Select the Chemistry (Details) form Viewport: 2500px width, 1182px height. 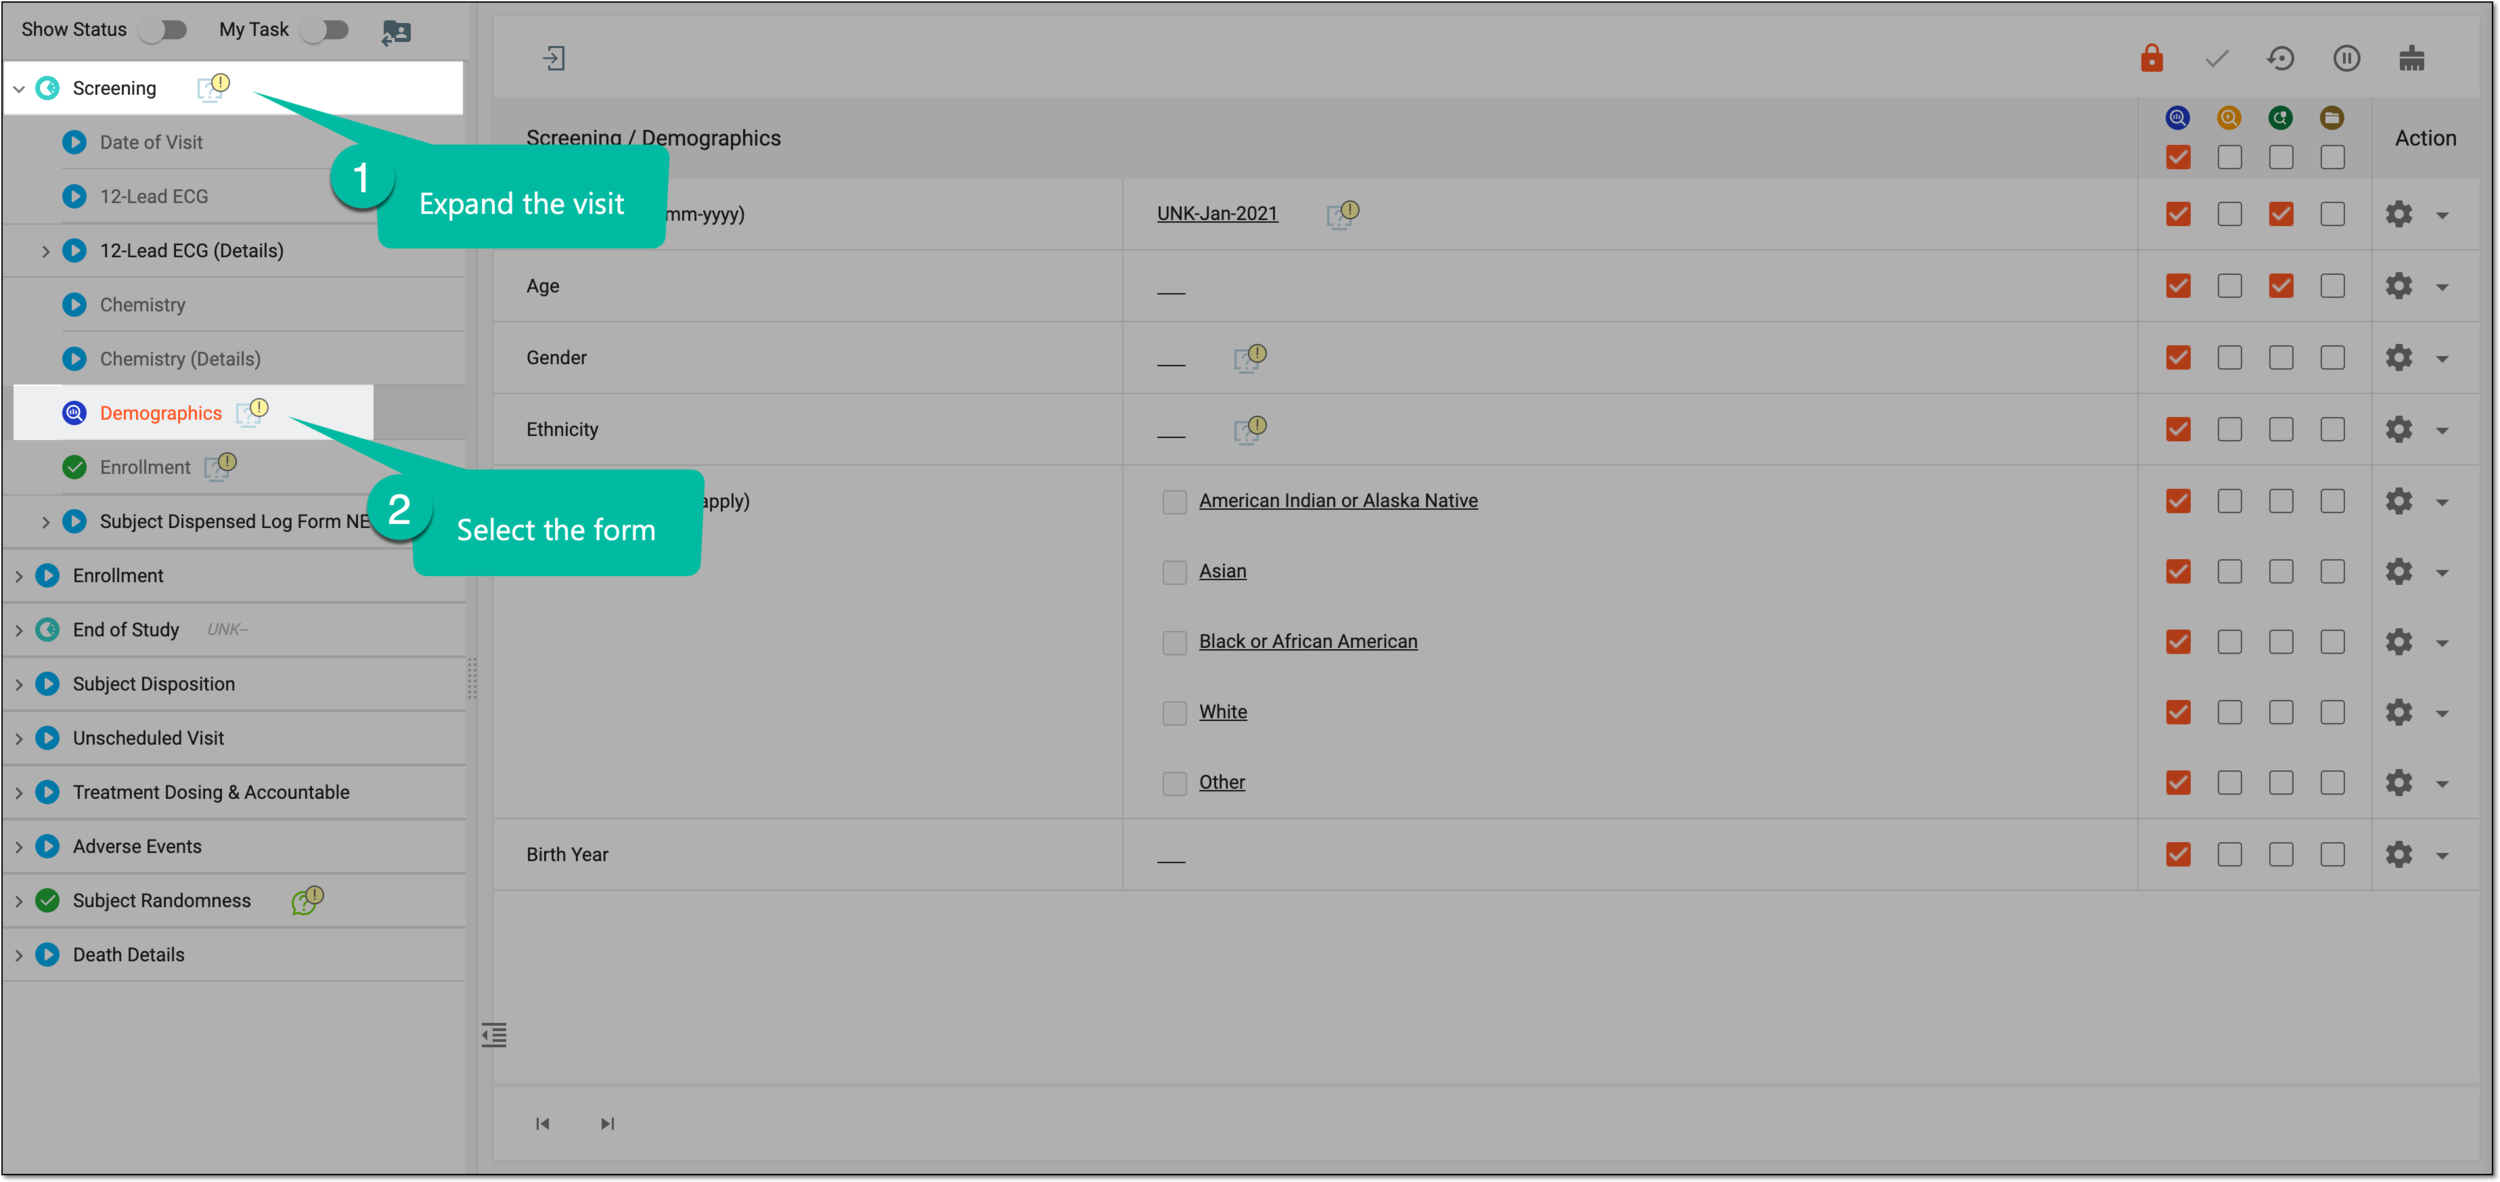click(x=180, y=358)
